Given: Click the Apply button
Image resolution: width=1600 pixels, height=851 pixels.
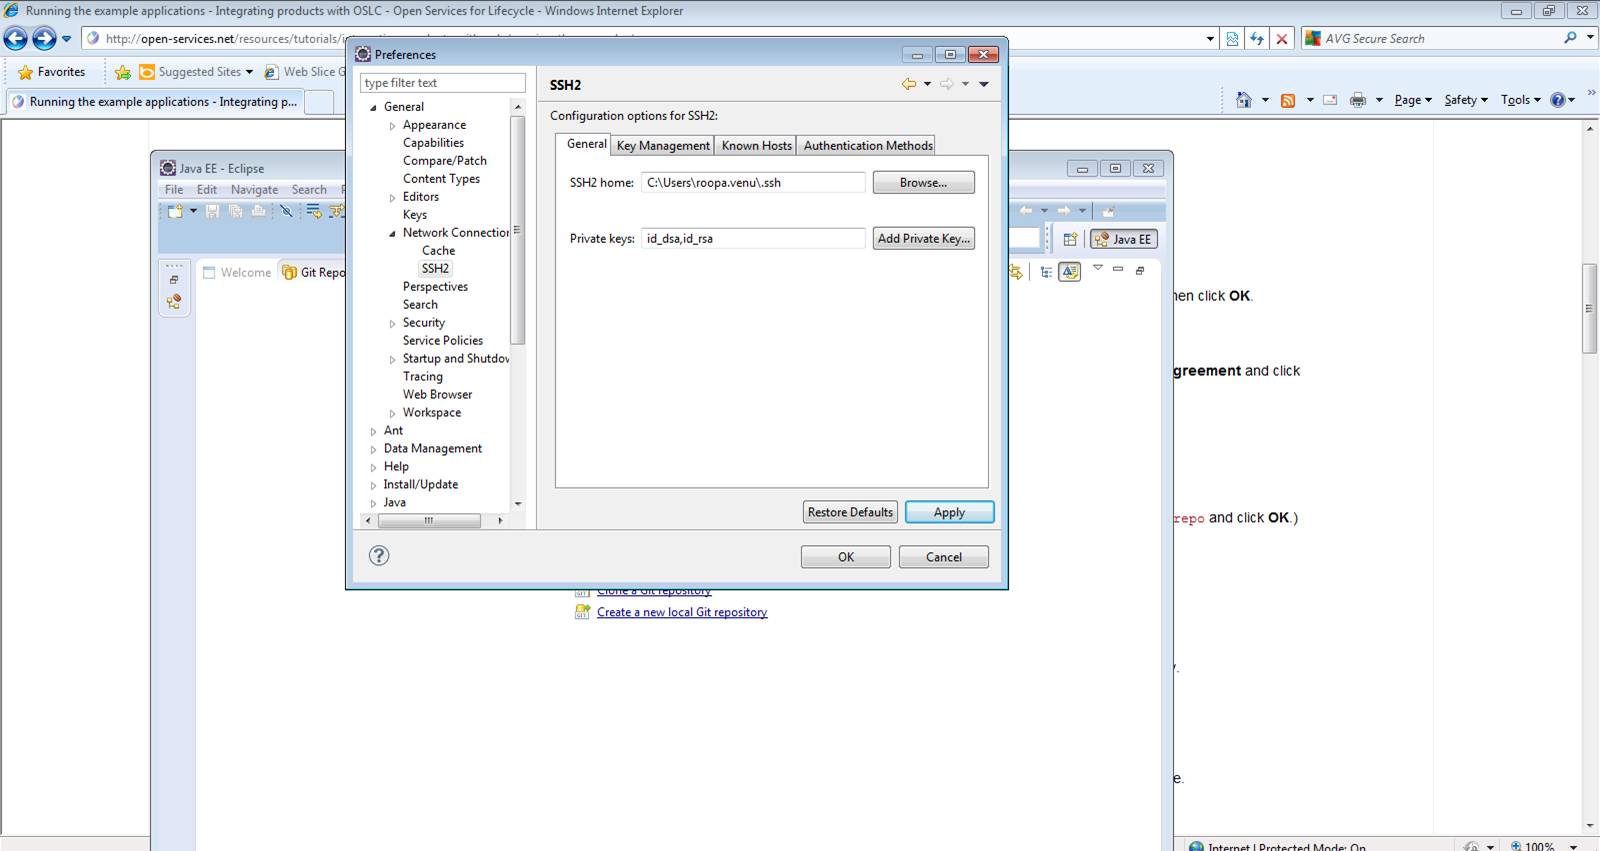Looking at the screenshot, I should 949,512.
